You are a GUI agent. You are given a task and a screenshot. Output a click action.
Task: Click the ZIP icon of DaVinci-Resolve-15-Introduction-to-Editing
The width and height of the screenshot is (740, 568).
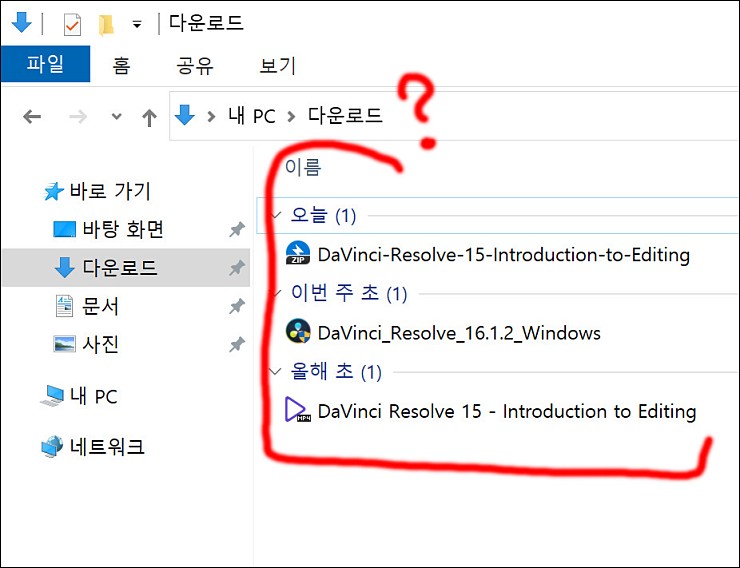click(298, 253)
